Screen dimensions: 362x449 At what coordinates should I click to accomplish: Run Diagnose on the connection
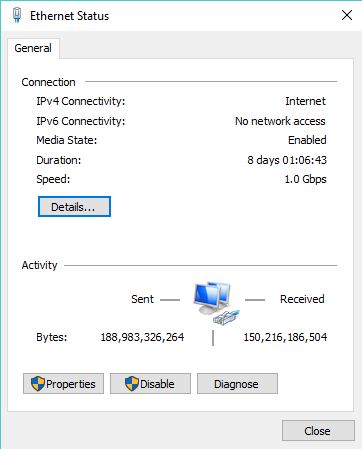tap(237, 384)
